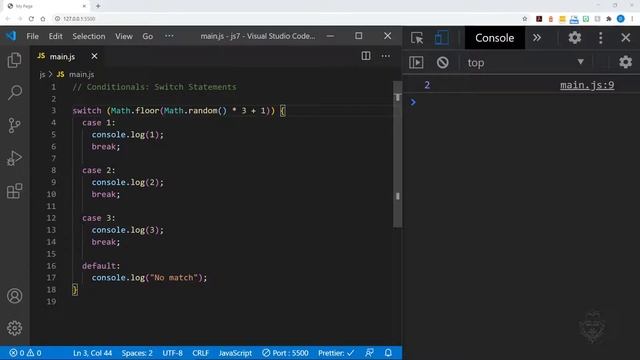640x360 pixels.
Task: Click the main.js breadcrumb item
Action: [81, 74]
